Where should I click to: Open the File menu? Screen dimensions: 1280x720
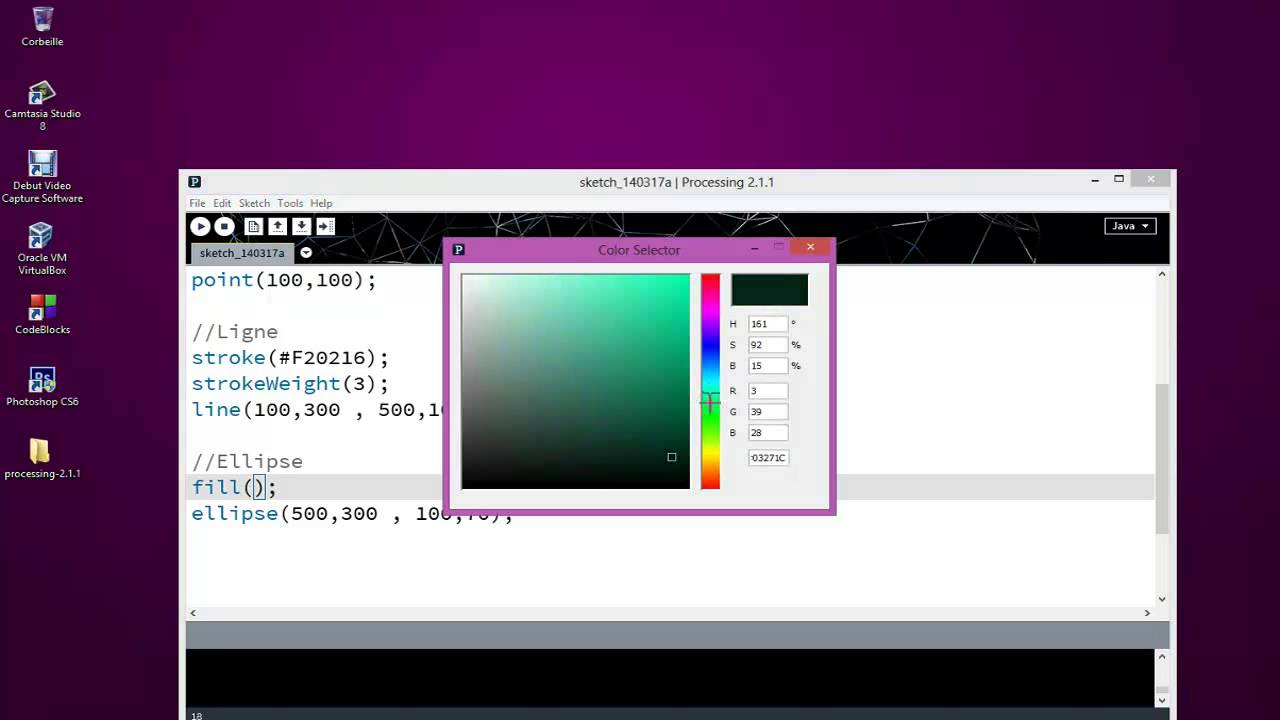(197, 203)
